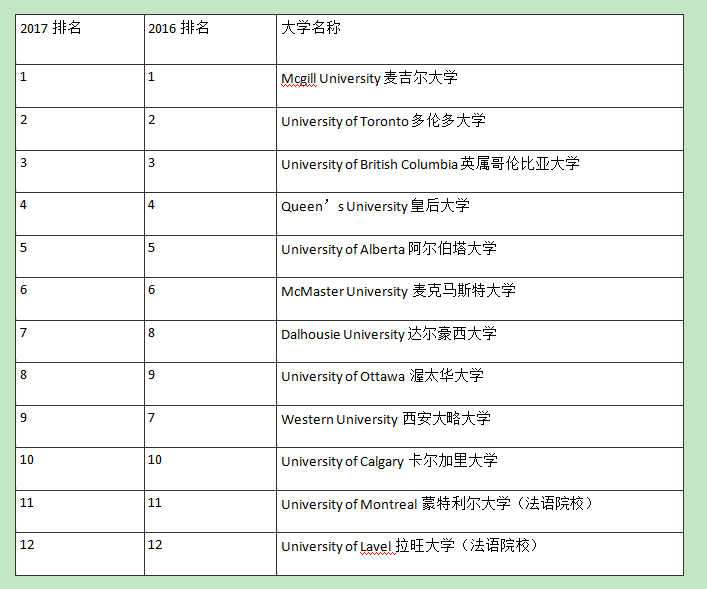Click the University of Toronto 多伦多大学 entry

383,121
